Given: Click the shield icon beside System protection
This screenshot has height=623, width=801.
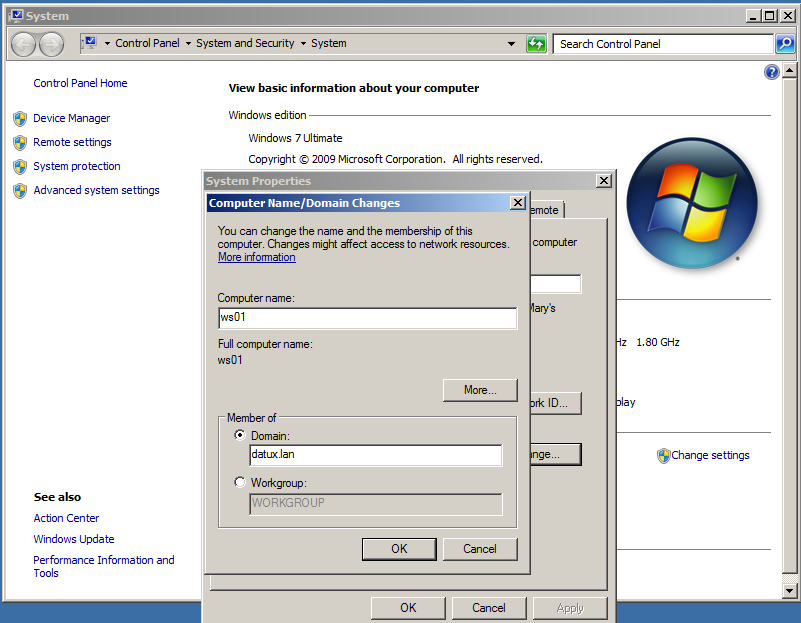Looking at the screenshot, I should click(x=20, y=167).
